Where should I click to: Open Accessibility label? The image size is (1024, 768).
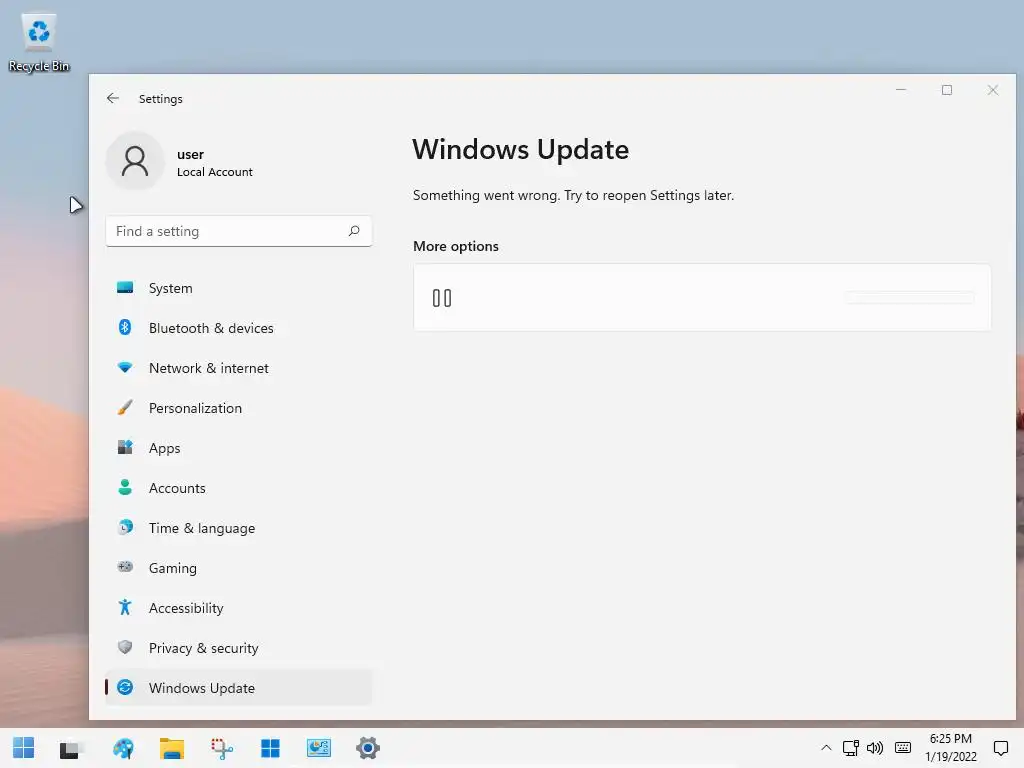tap(186, 608)
